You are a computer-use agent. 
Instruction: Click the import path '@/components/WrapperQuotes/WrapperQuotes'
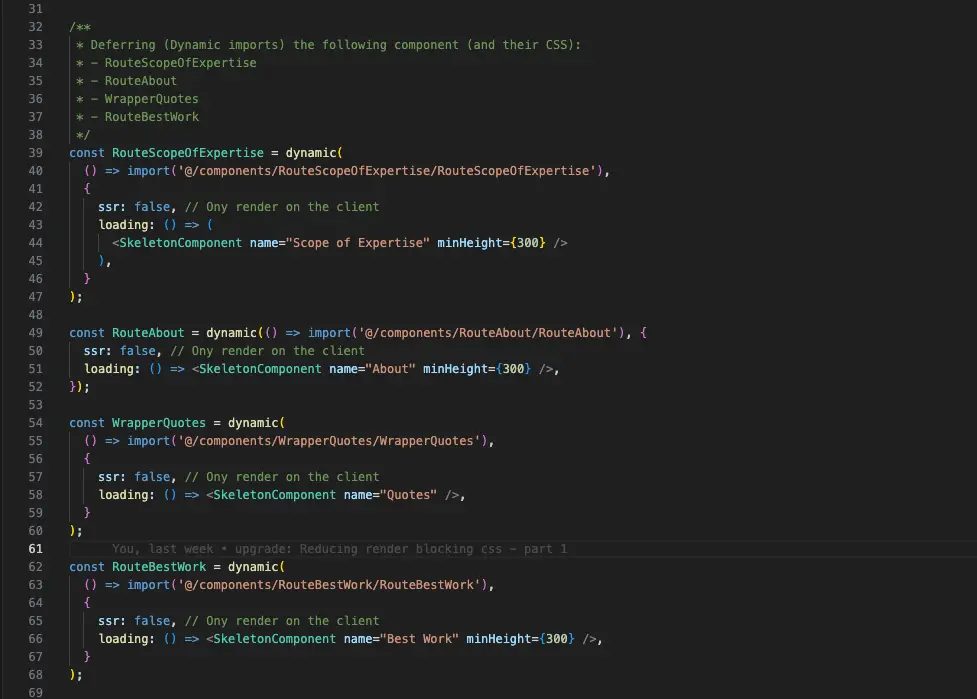[x=329, y=441]
